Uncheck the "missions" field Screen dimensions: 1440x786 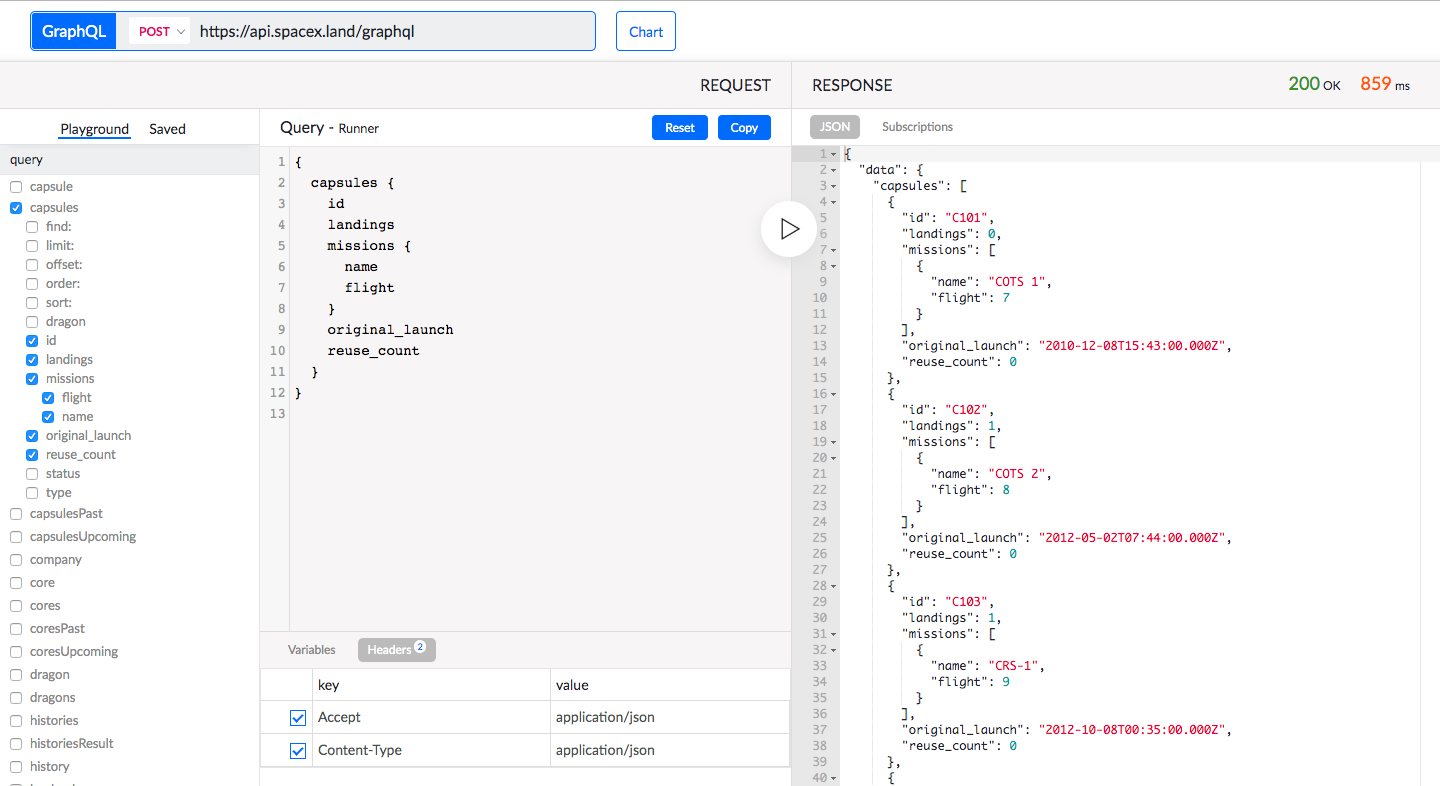point(31,378)
